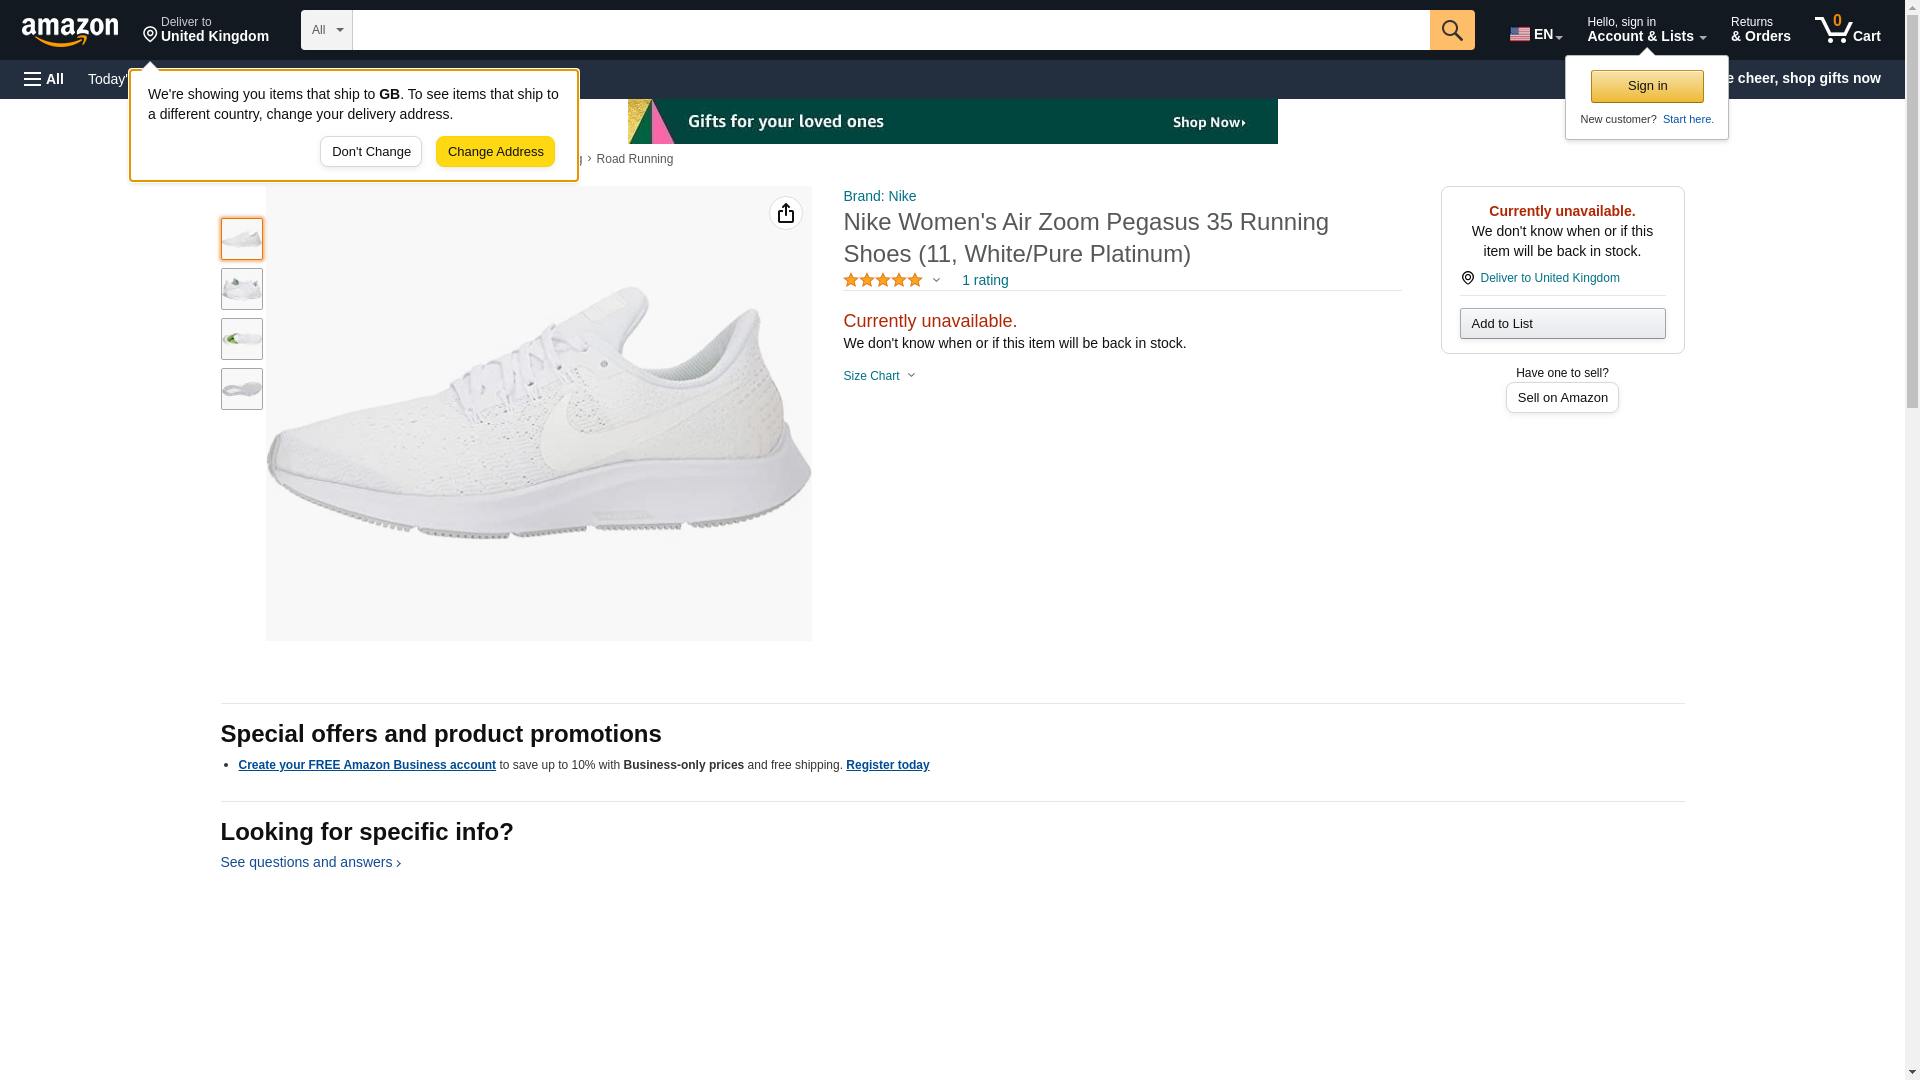This screenshot has height=1080, width=1920.
Task: Click the Amazon logo
Action: 70,31
